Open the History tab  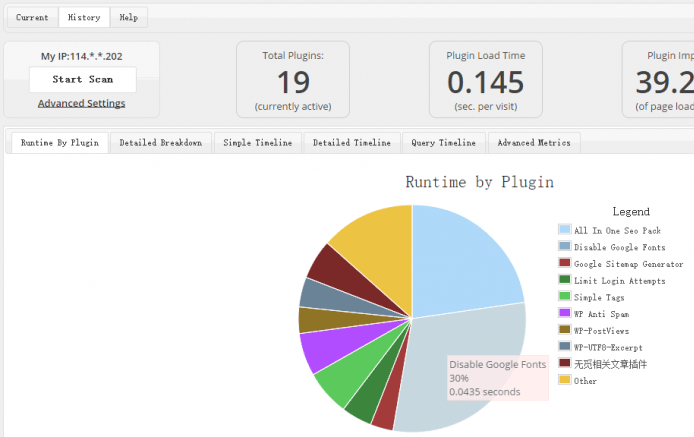[x=84, y=17]
